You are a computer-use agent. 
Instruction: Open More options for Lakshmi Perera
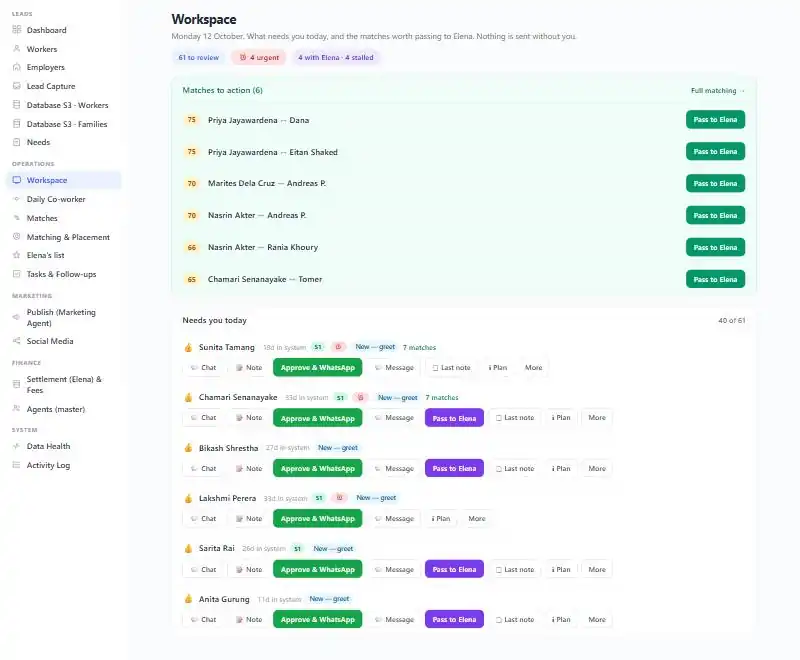[x=477, y=518]
